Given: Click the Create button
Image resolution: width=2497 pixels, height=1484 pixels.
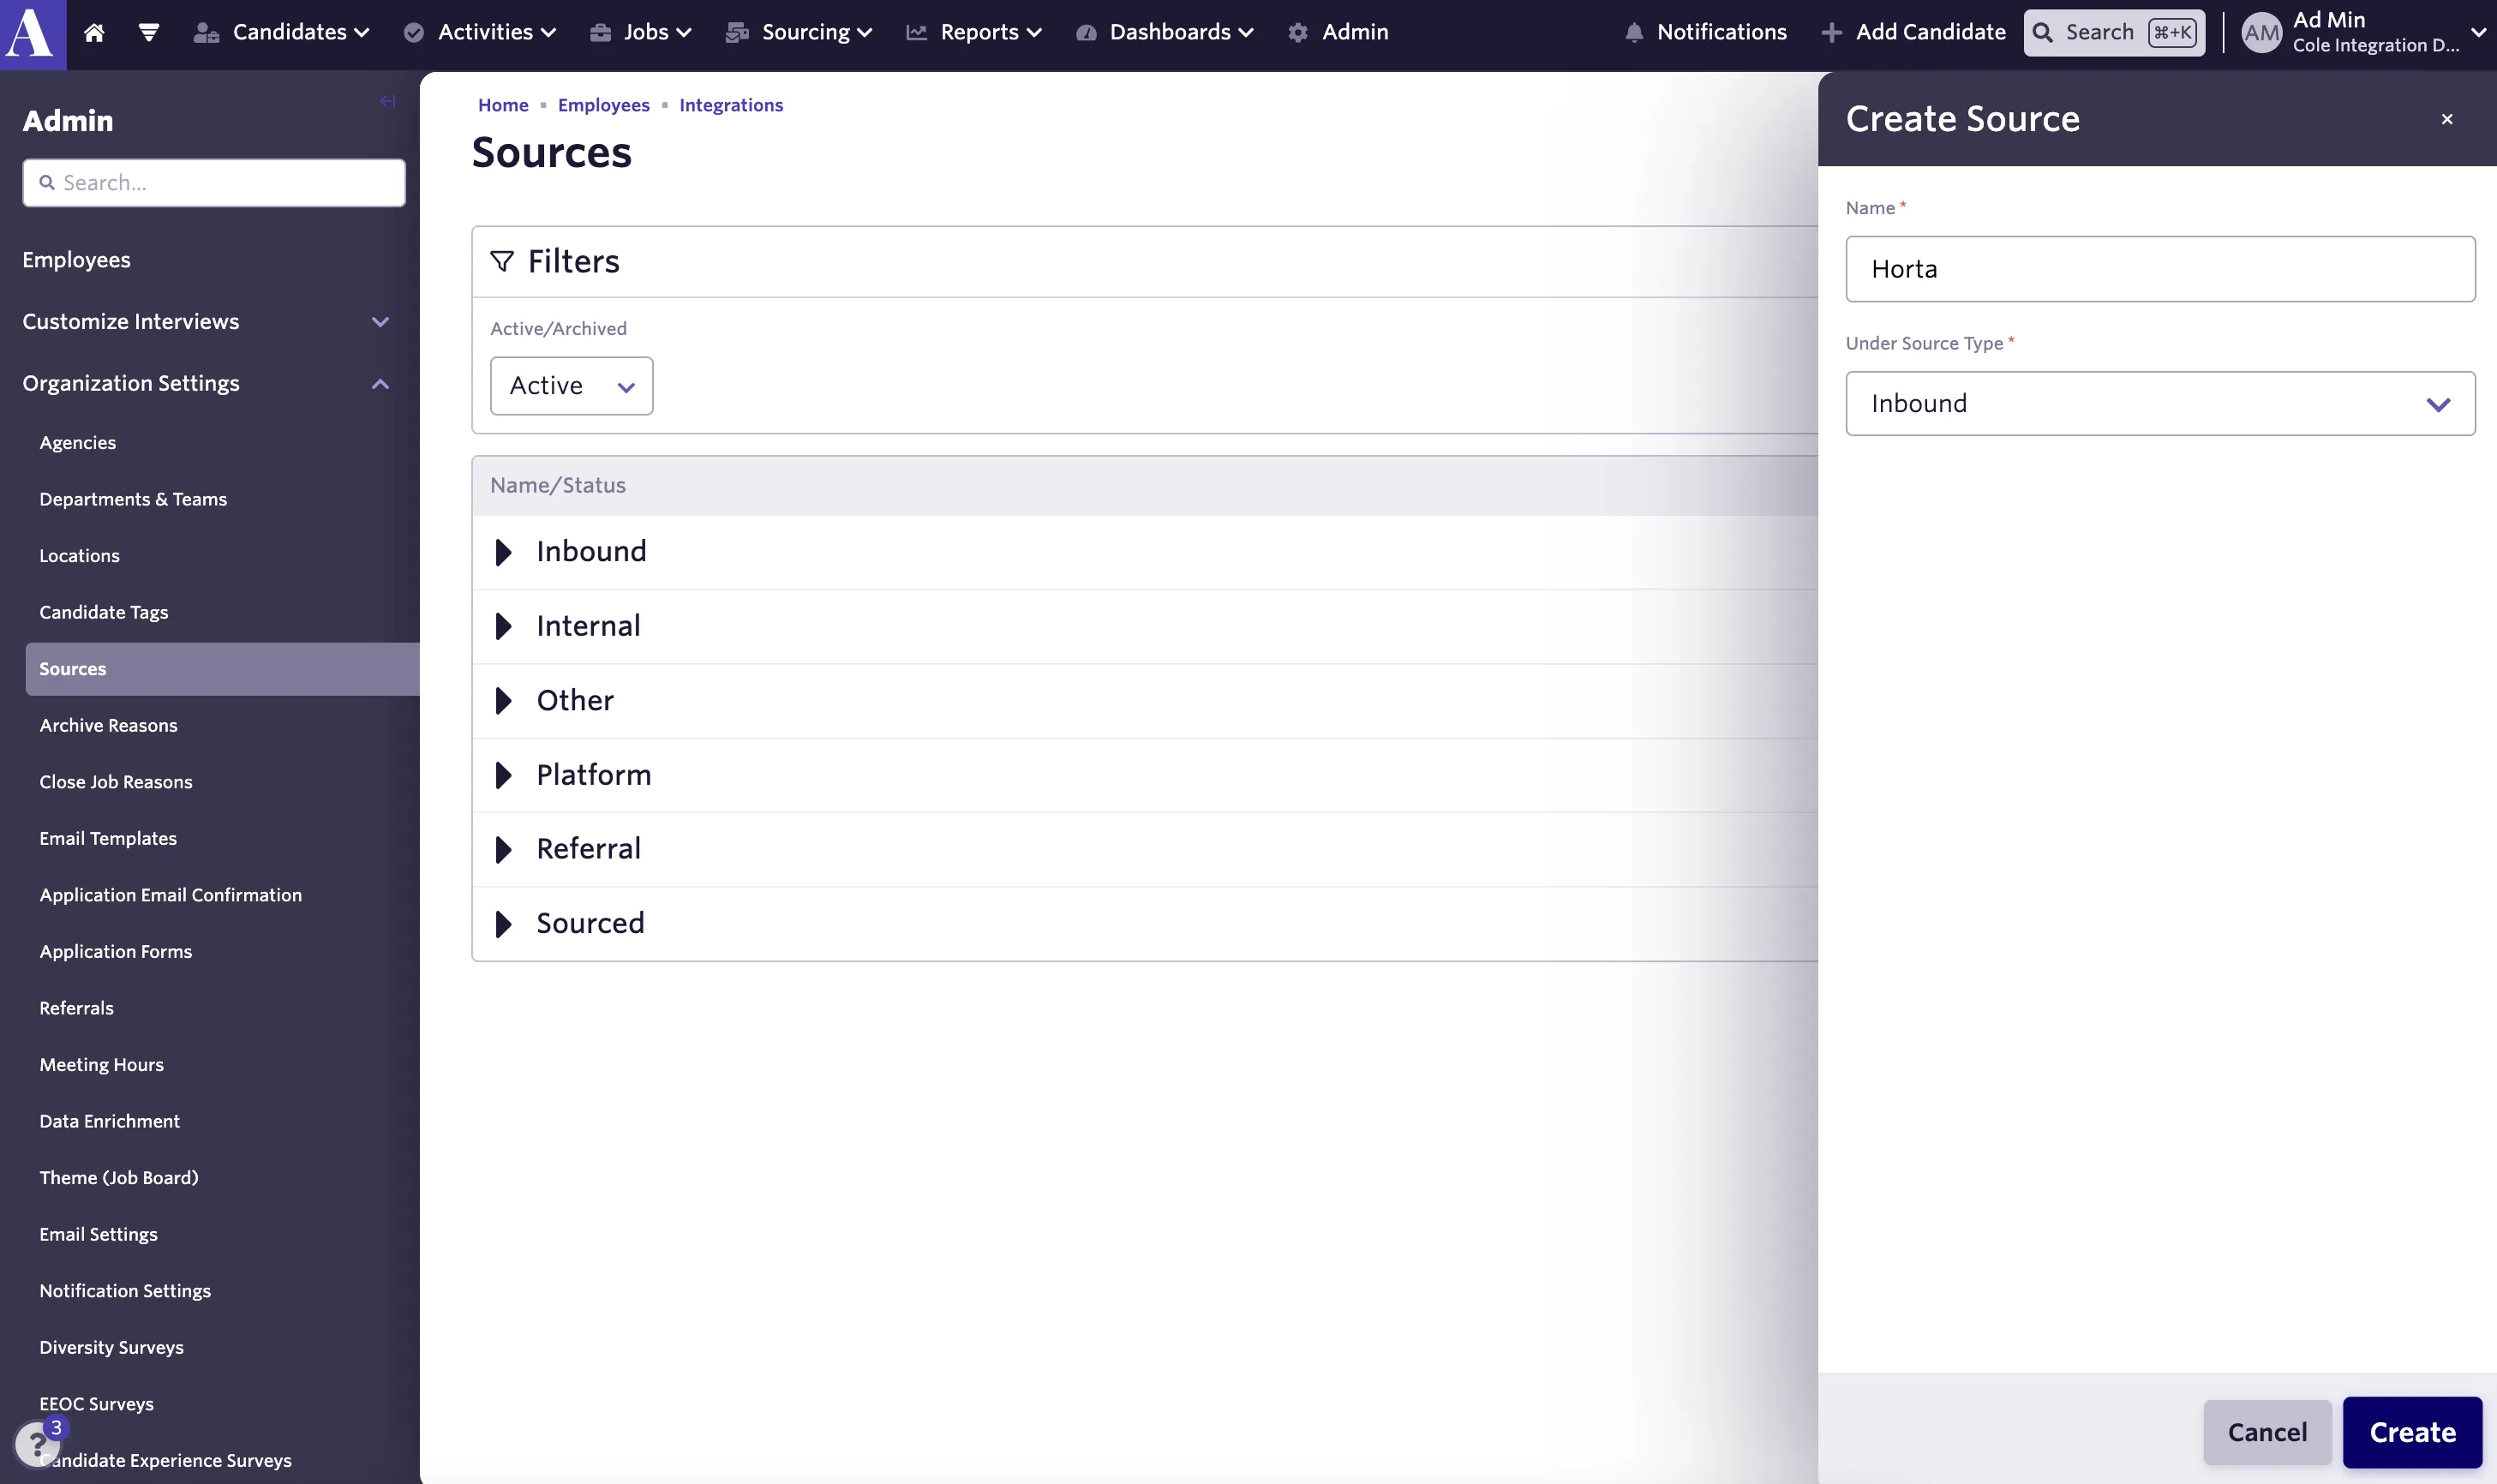Looking at the screenshot, I should 2412,1432.
